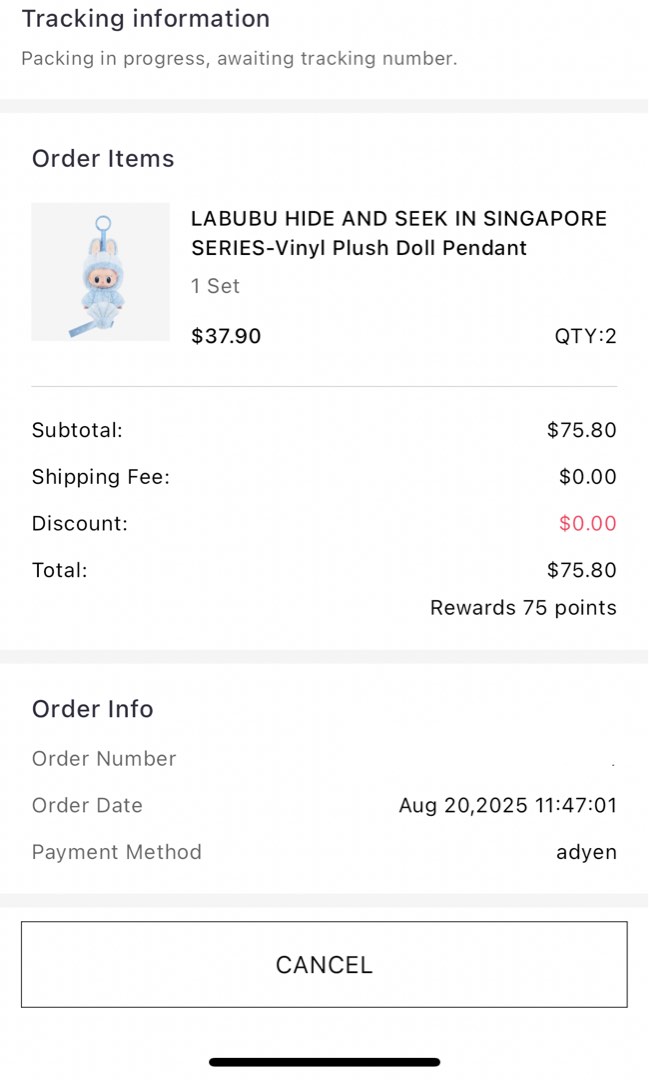Viewport: 649px width, 1080px height.
Task: Click the QTY:2 quantity label
Action: pyautogui.click(x=585, y=336)
